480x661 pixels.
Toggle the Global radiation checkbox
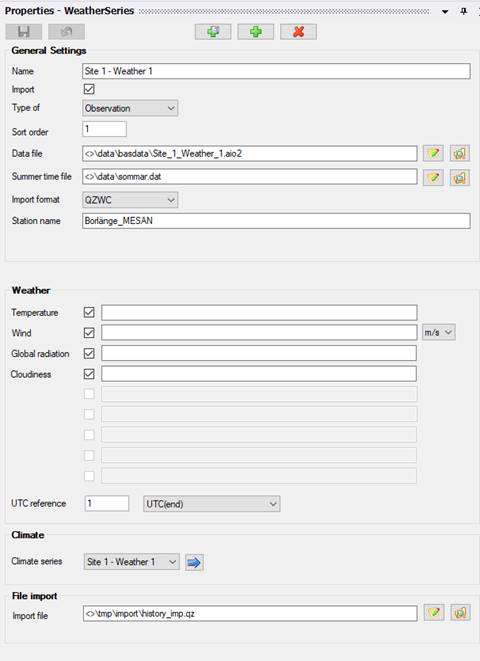pos(89,353)
